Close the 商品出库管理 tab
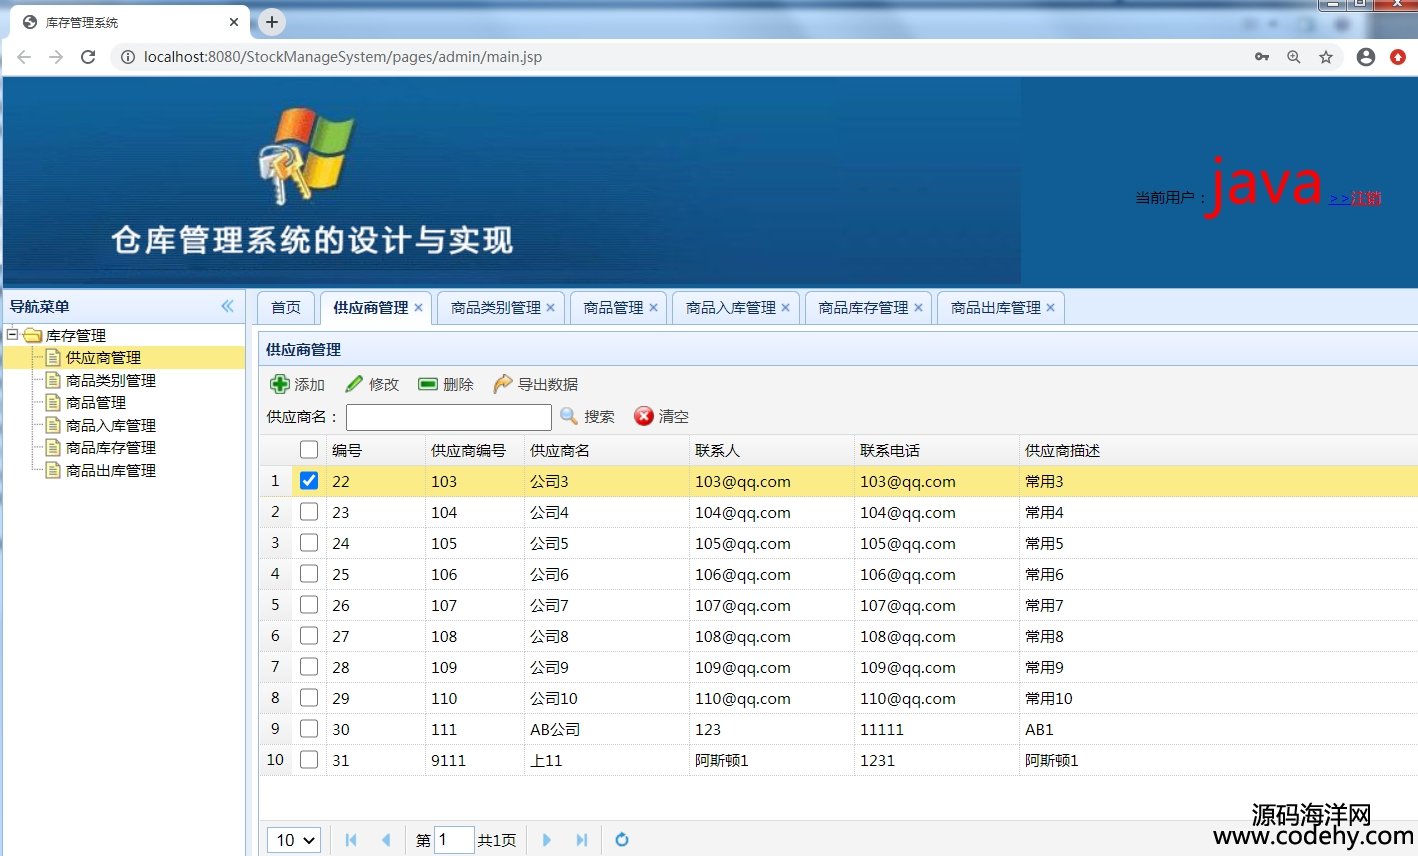 coord(1050,308)
